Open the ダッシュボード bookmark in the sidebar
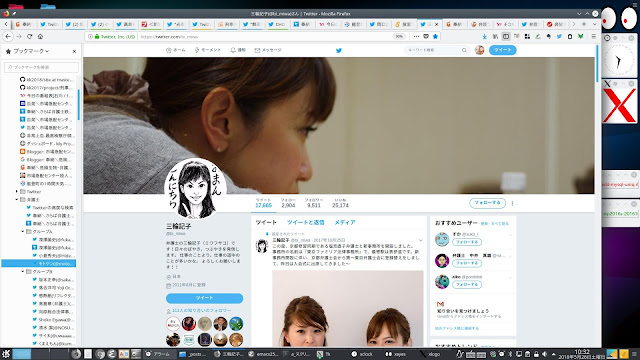The image size is (640, 360). click(x=46, y=144)
